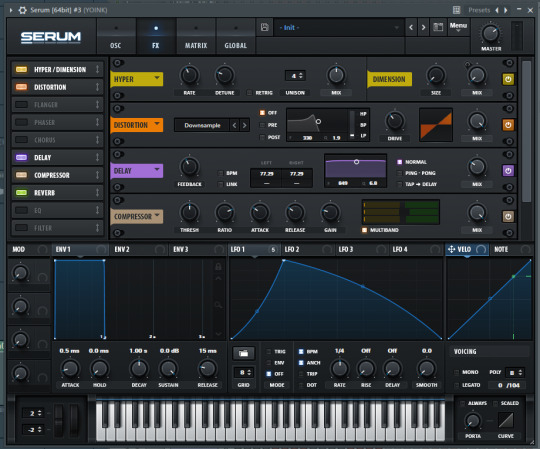Image resolution: width=540 pixels, height=449 pixels.
Task: Toggle Distortion effect power button
Action: tap(508, 125)
